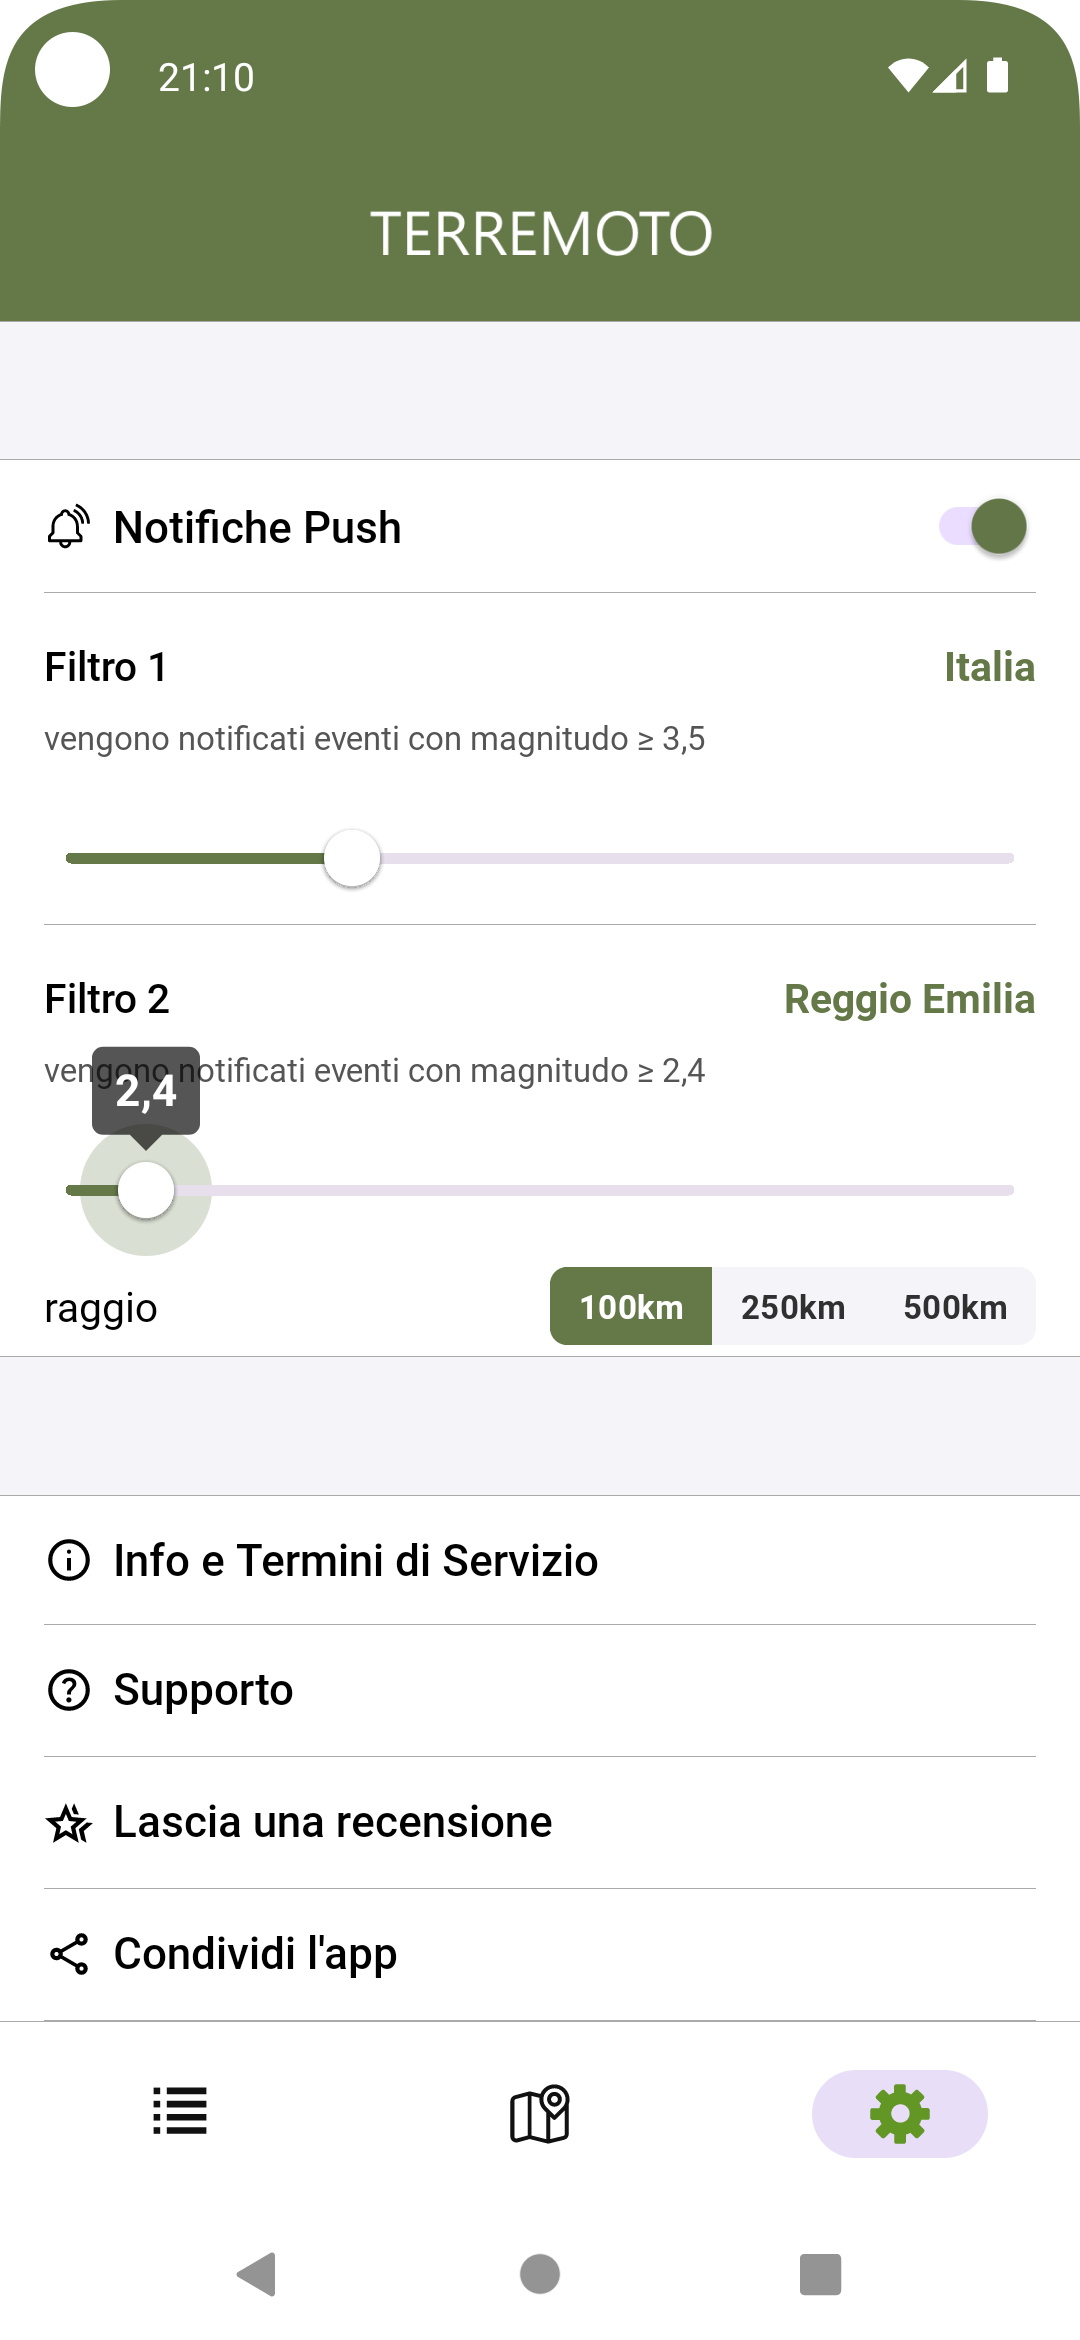
Task: Open the earthquake list tab
Action: pos(180,2112)
